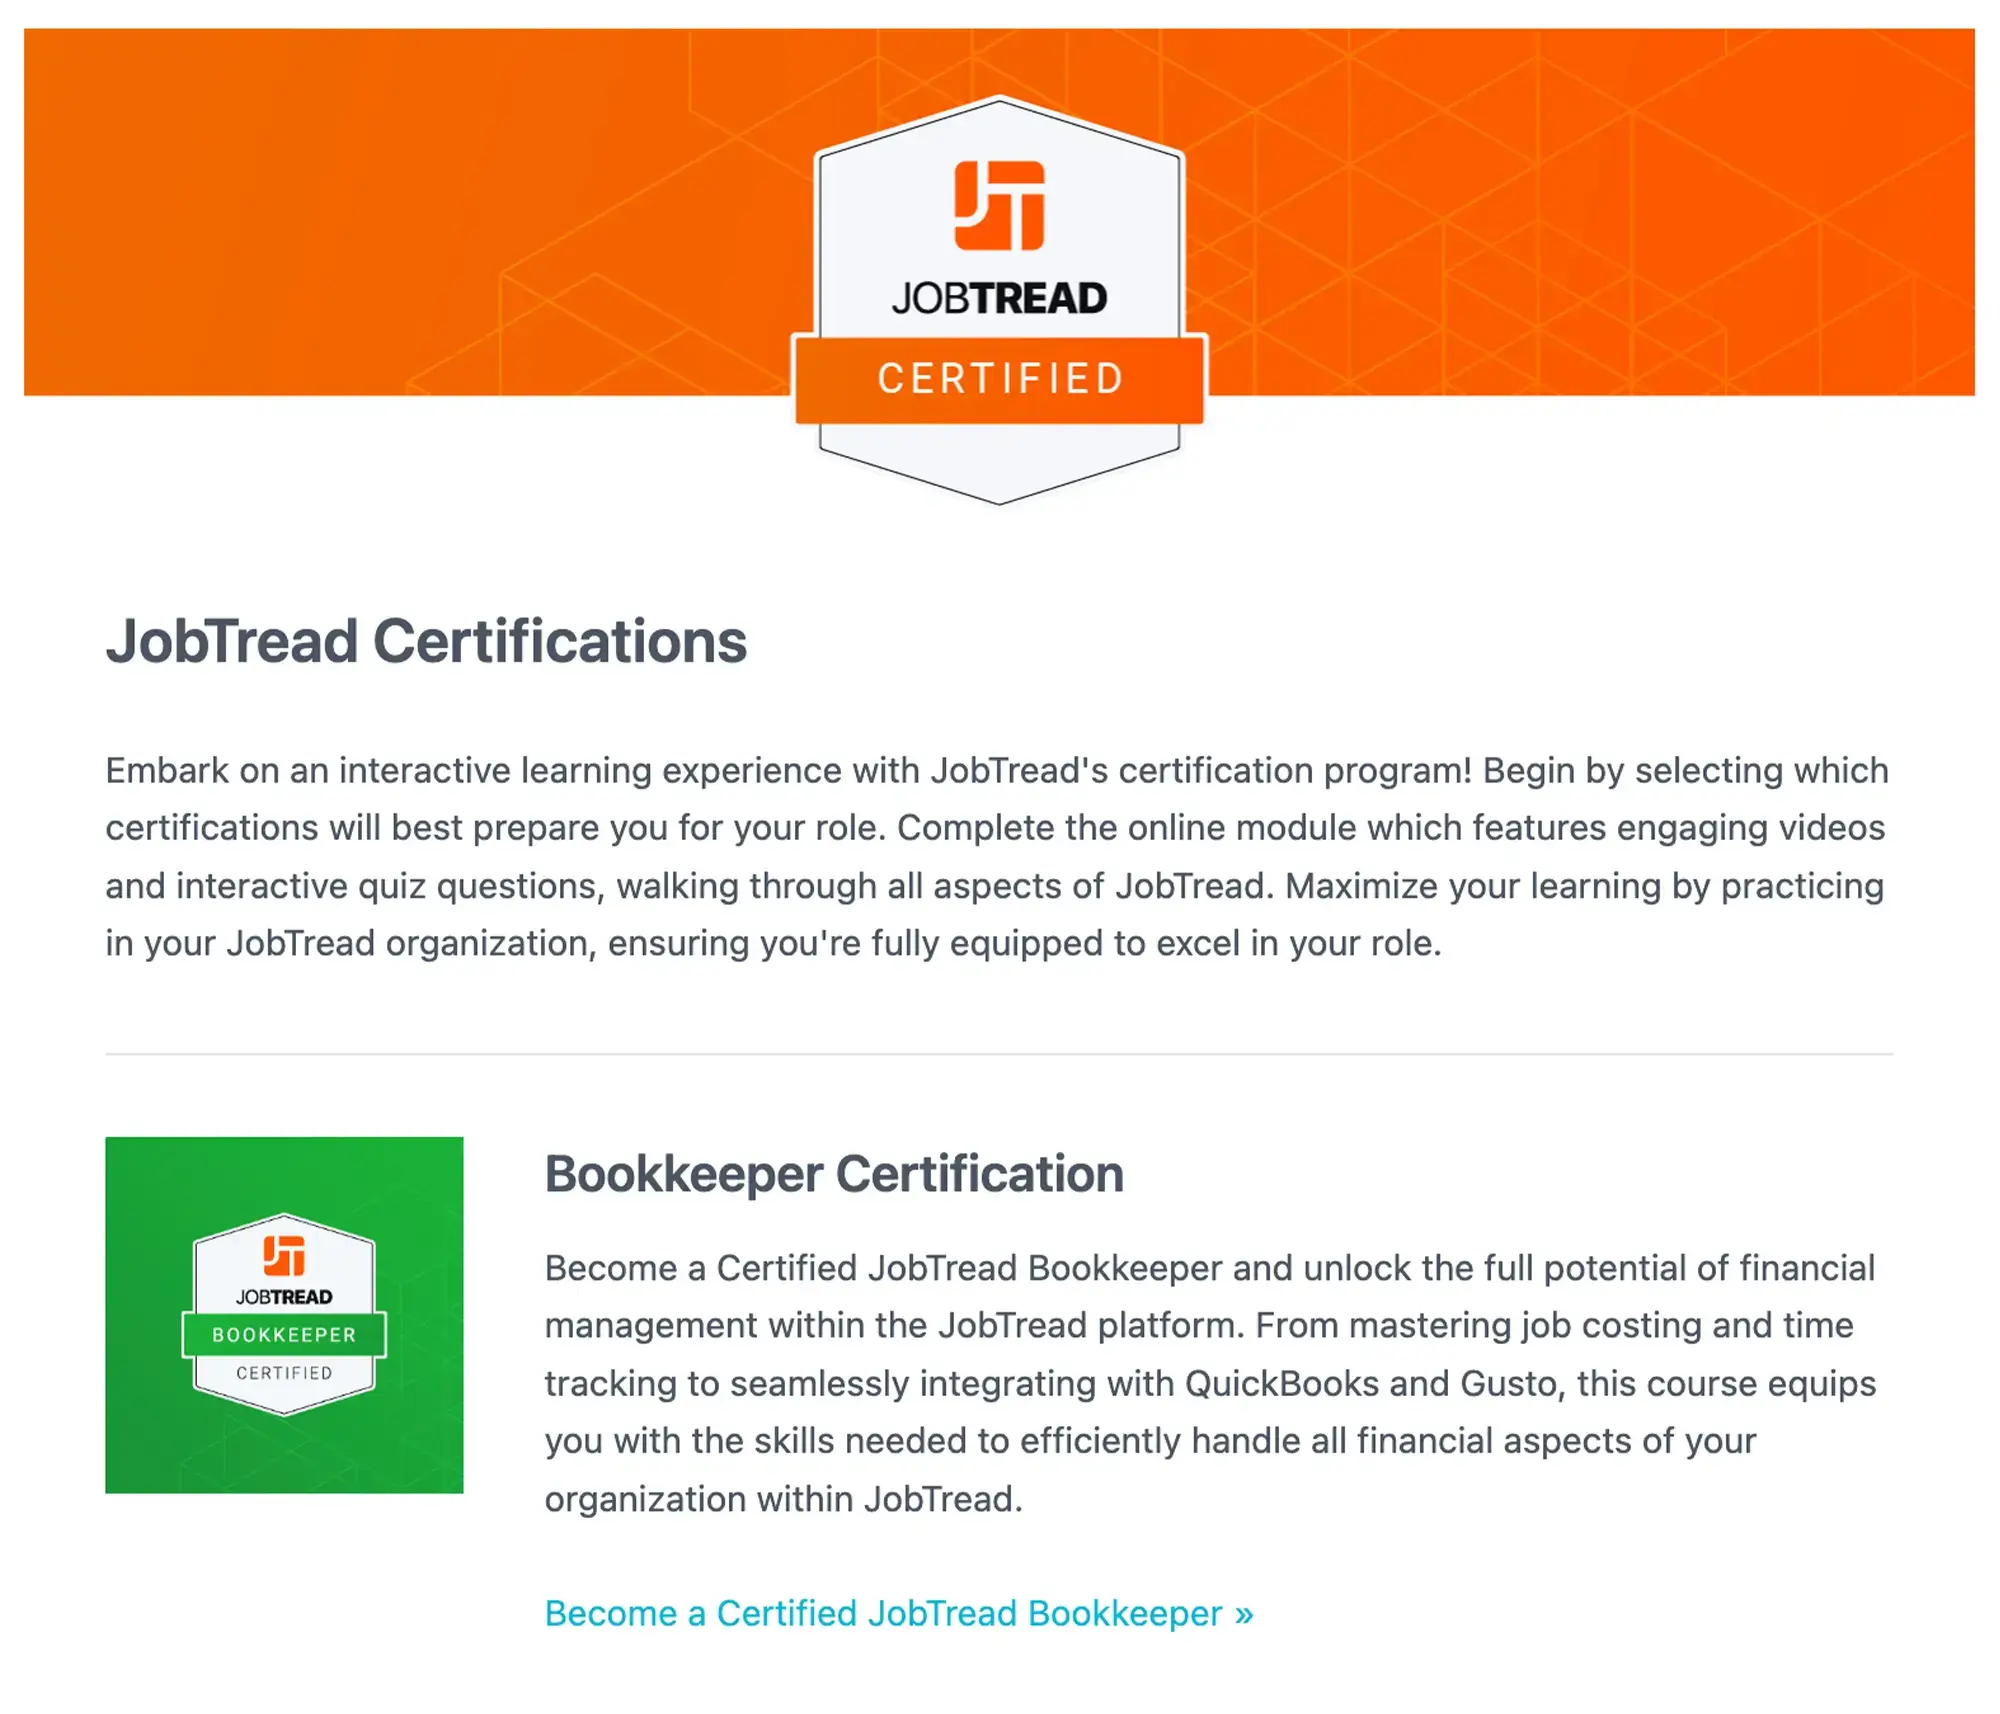2000x1714 pixels.
Task: Click the small JT logo in green badge
Action: point(284,1255)
